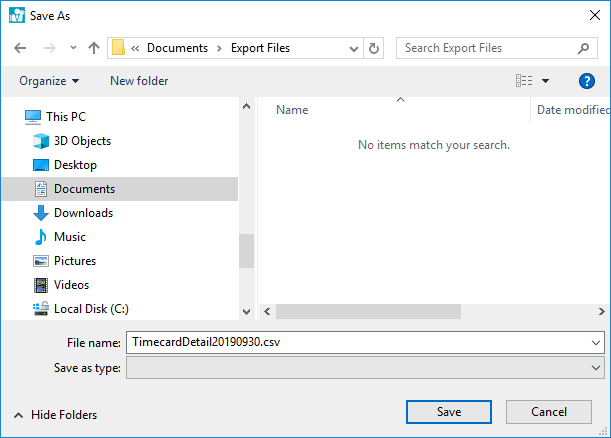This screenshot has width=611, height=438.
Task: Select the Desktop folder in sidebar
Action: point(75,165)
